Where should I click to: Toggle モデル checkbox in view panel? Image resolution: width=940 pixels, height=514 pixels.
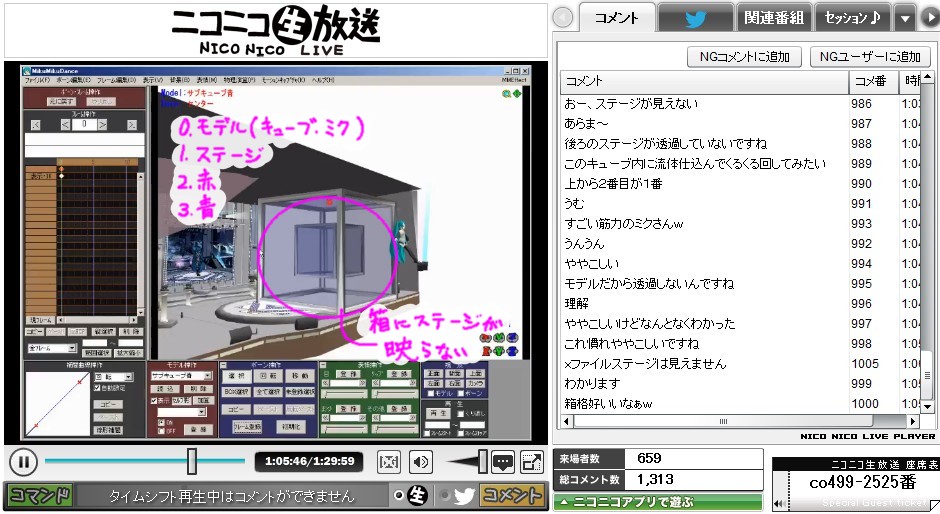coord(430,393)
